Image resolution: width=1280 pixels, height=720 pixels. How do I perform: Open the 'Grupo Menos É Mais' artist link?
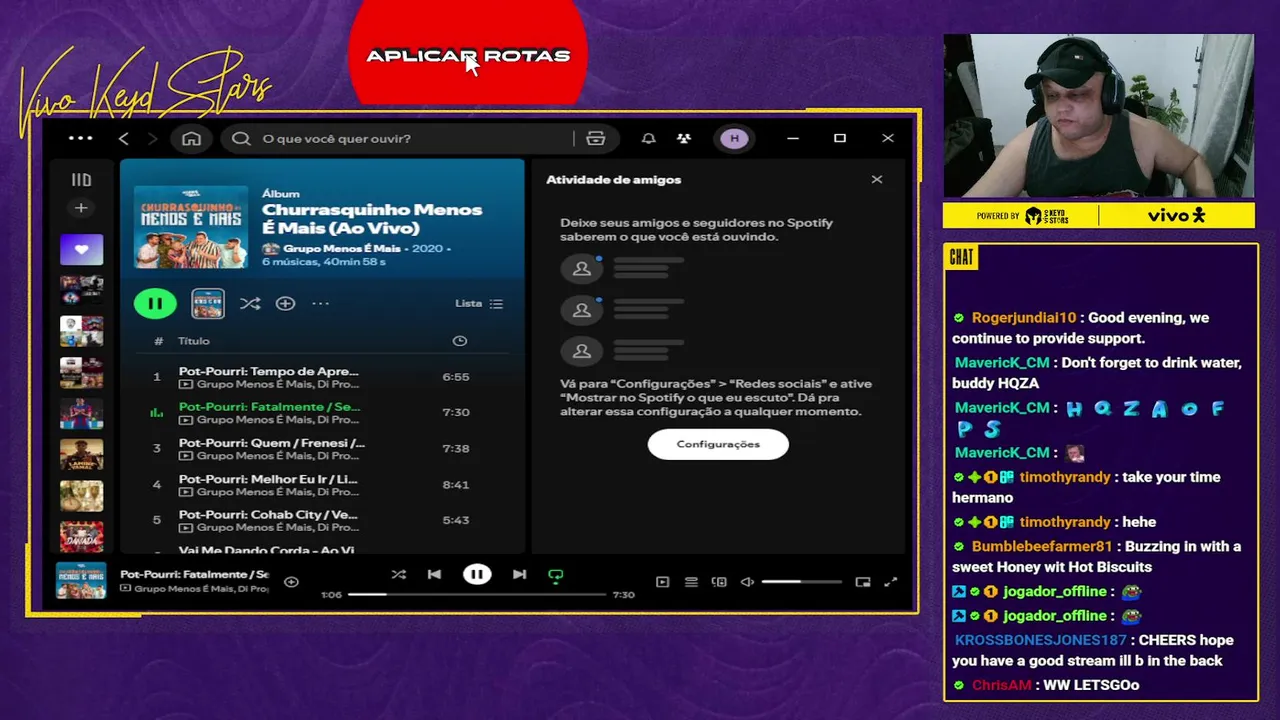342,248
